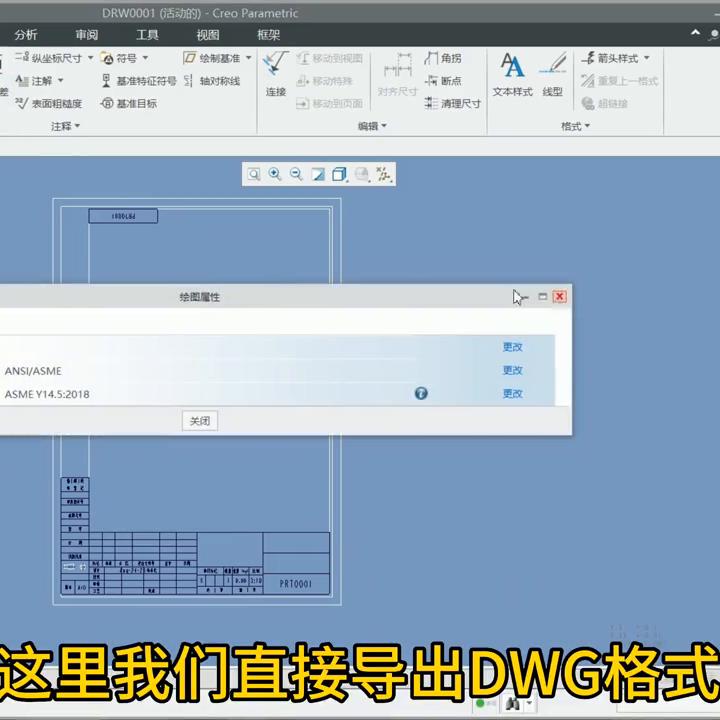Click the 符号 tool
720x720 pixels.
pyautogui.click(x=119, y=58)
